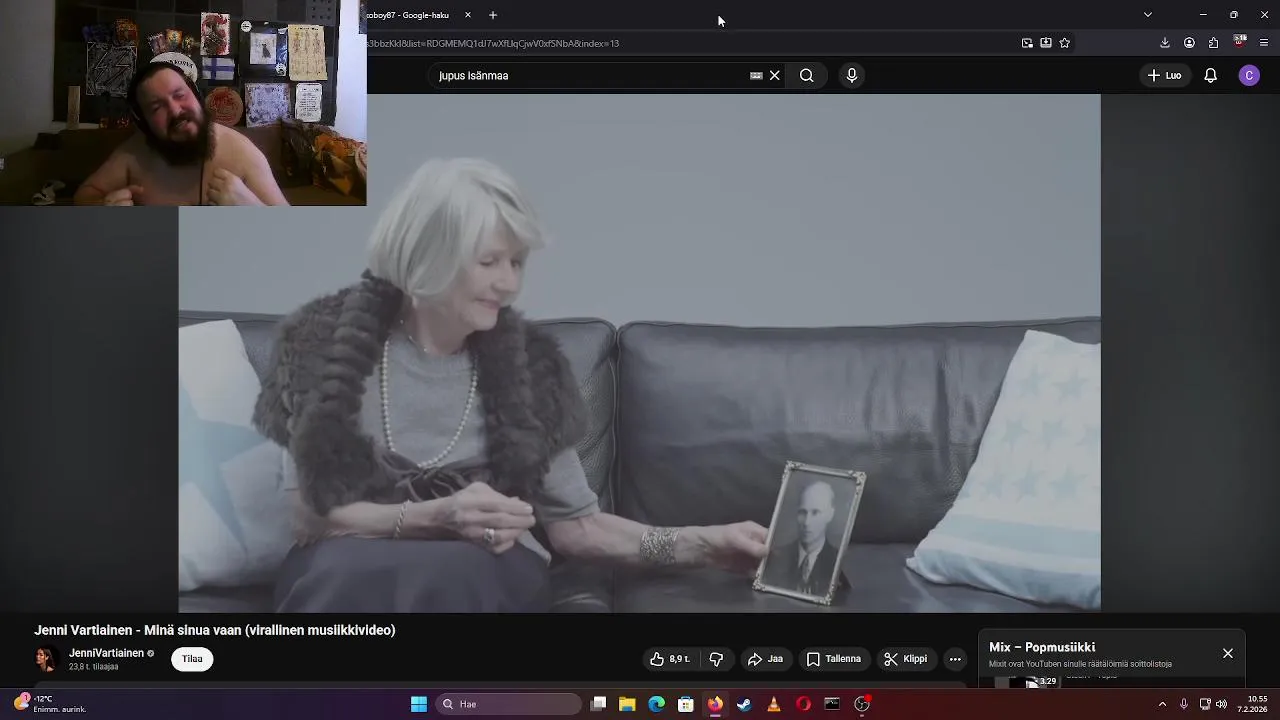Click the Luo create button

(x=1165, y=75)
